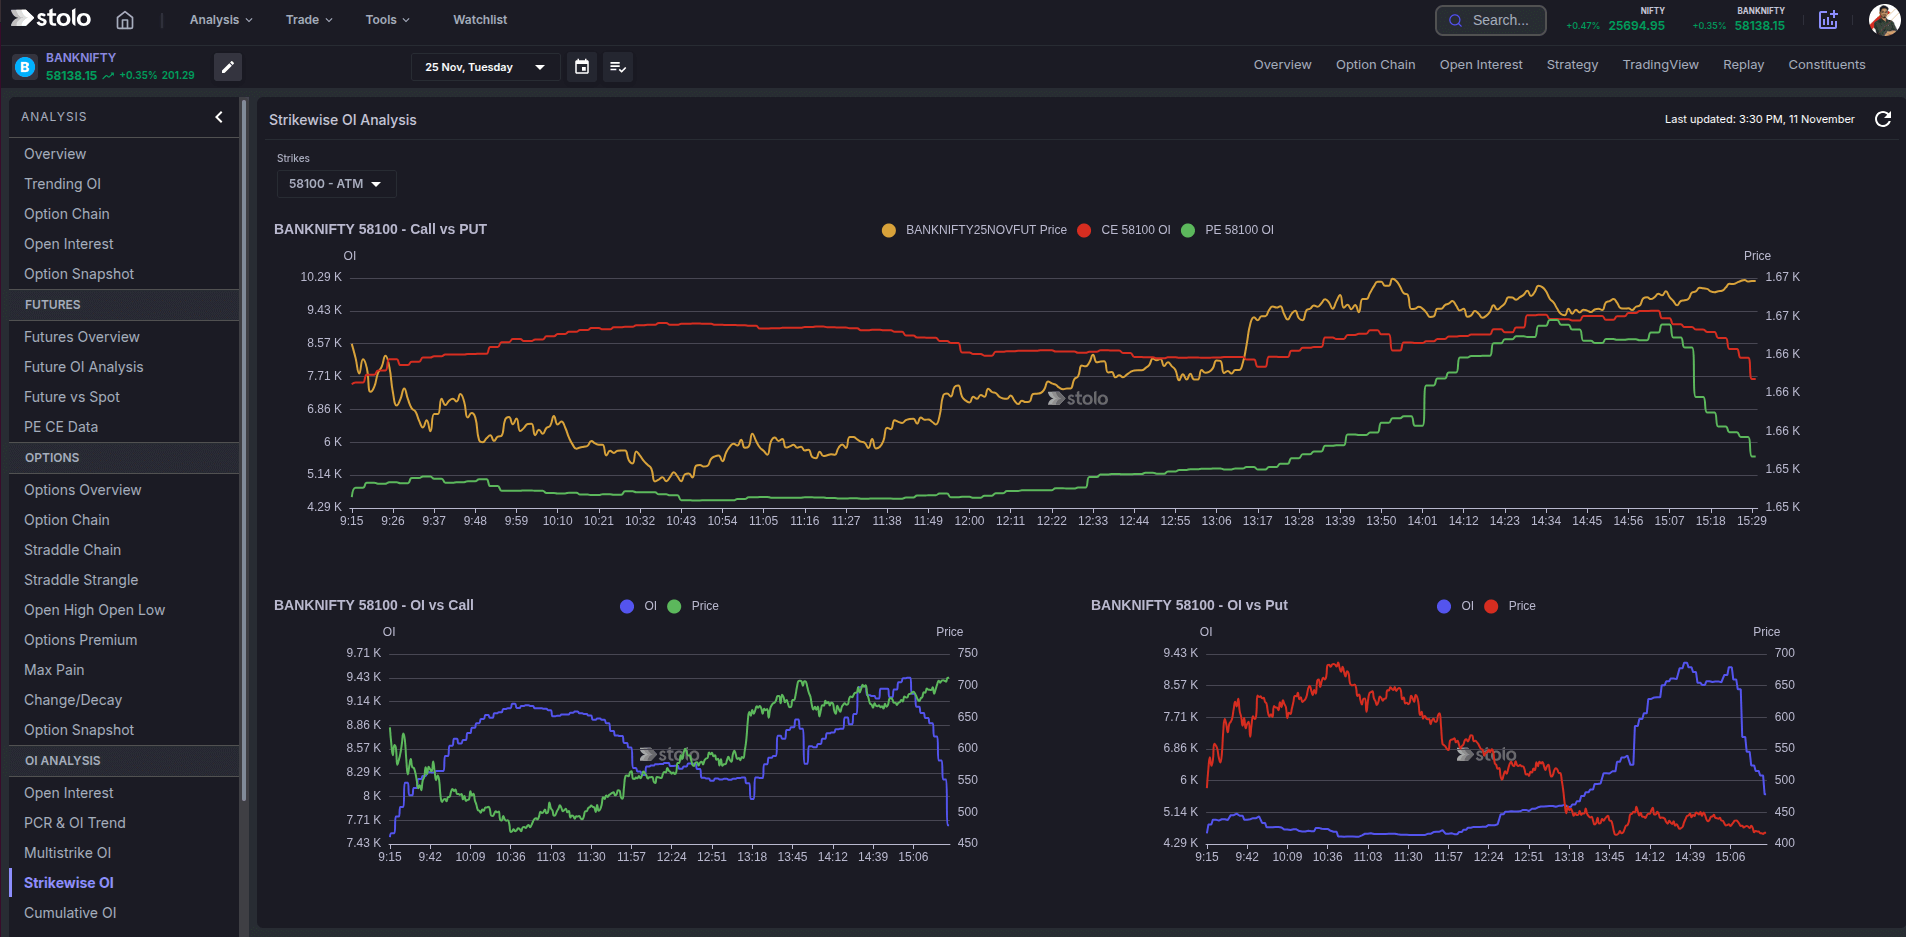Click inside the Search field in the top bar
Viewport: 1906px width, 937px height.
(x=1490, y=20)
